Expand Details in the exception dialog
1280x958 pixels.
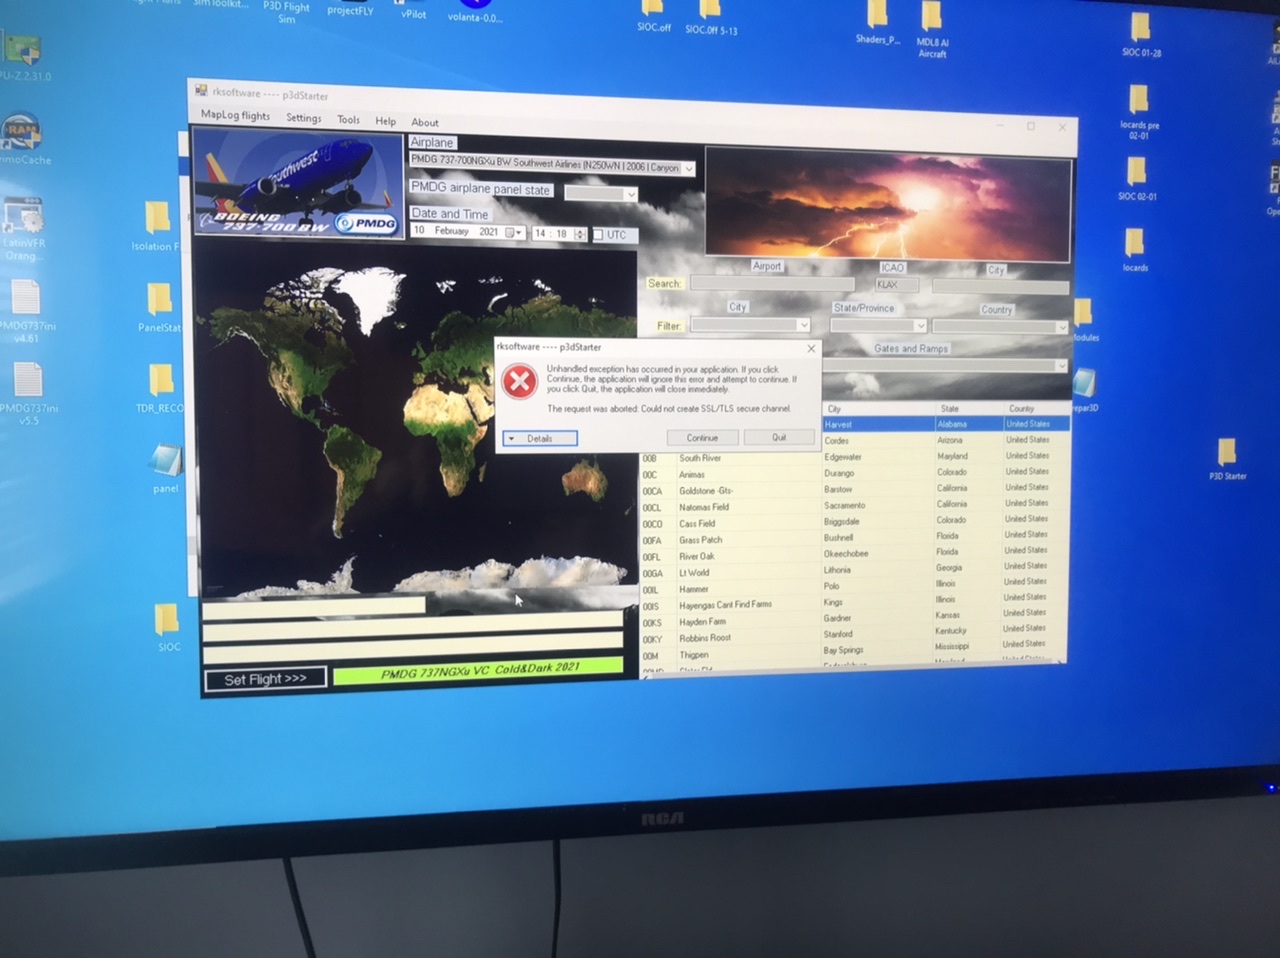[540, 438]
